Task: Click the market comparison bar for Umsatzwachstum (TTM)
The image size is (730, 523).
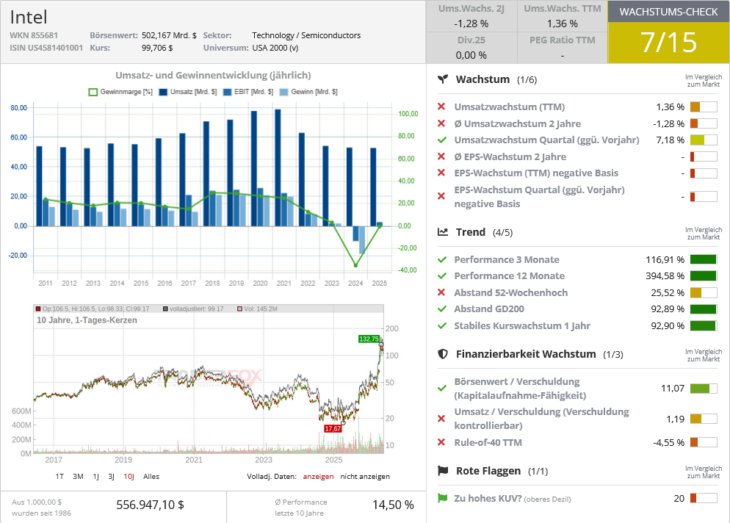Action: click(x=703, y=107)
